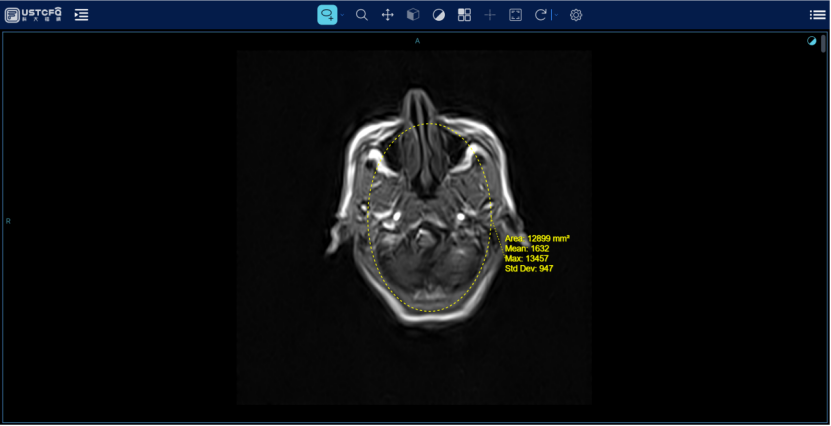Select the elliptical ROI measurement tool
The height and width of the screenshot is (426, 831).
[x=327, y=15]
